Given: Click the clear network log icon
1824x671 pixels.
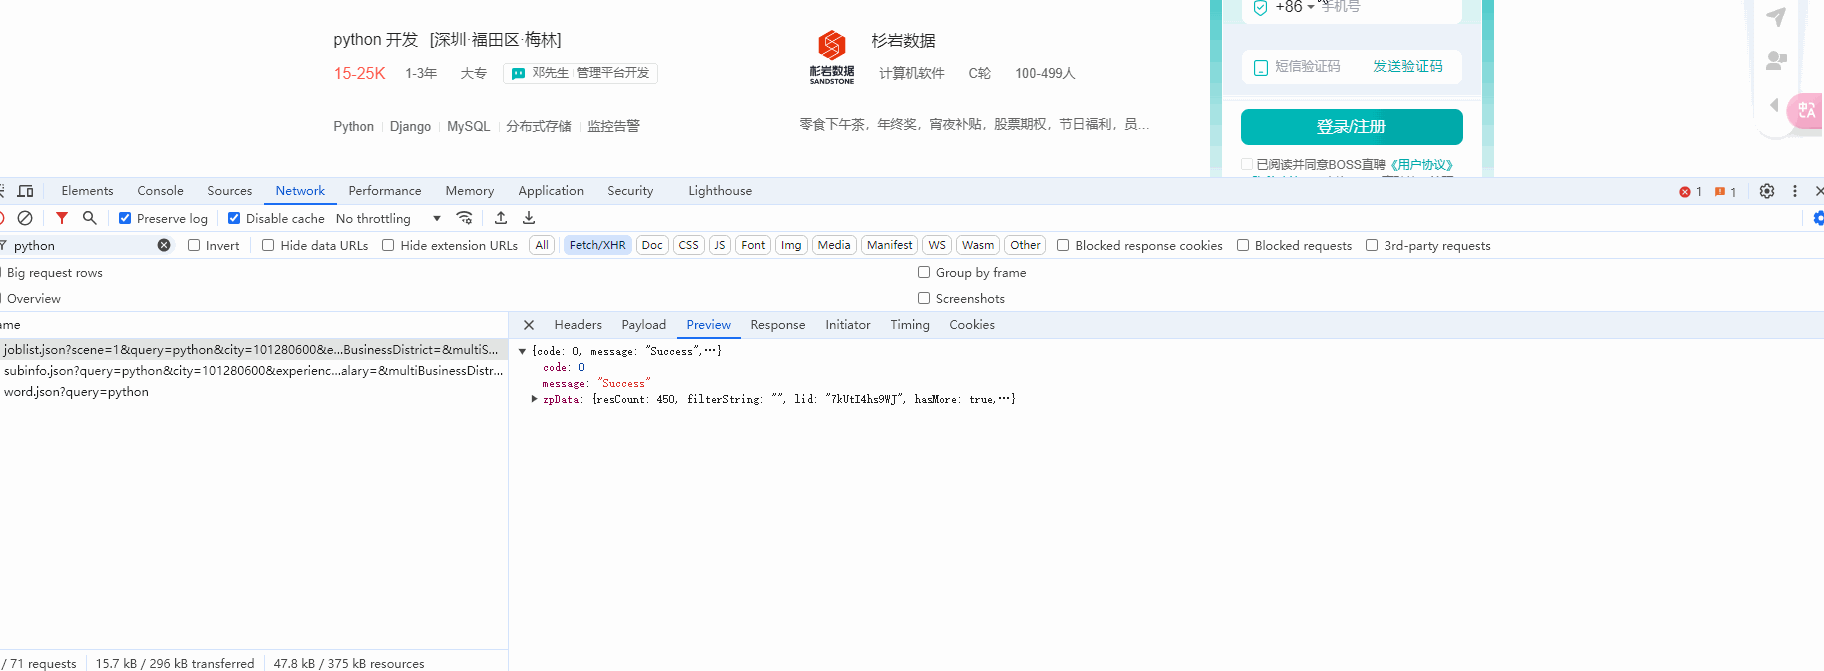Looking at the screenshot, I should [x=25, y=218].
